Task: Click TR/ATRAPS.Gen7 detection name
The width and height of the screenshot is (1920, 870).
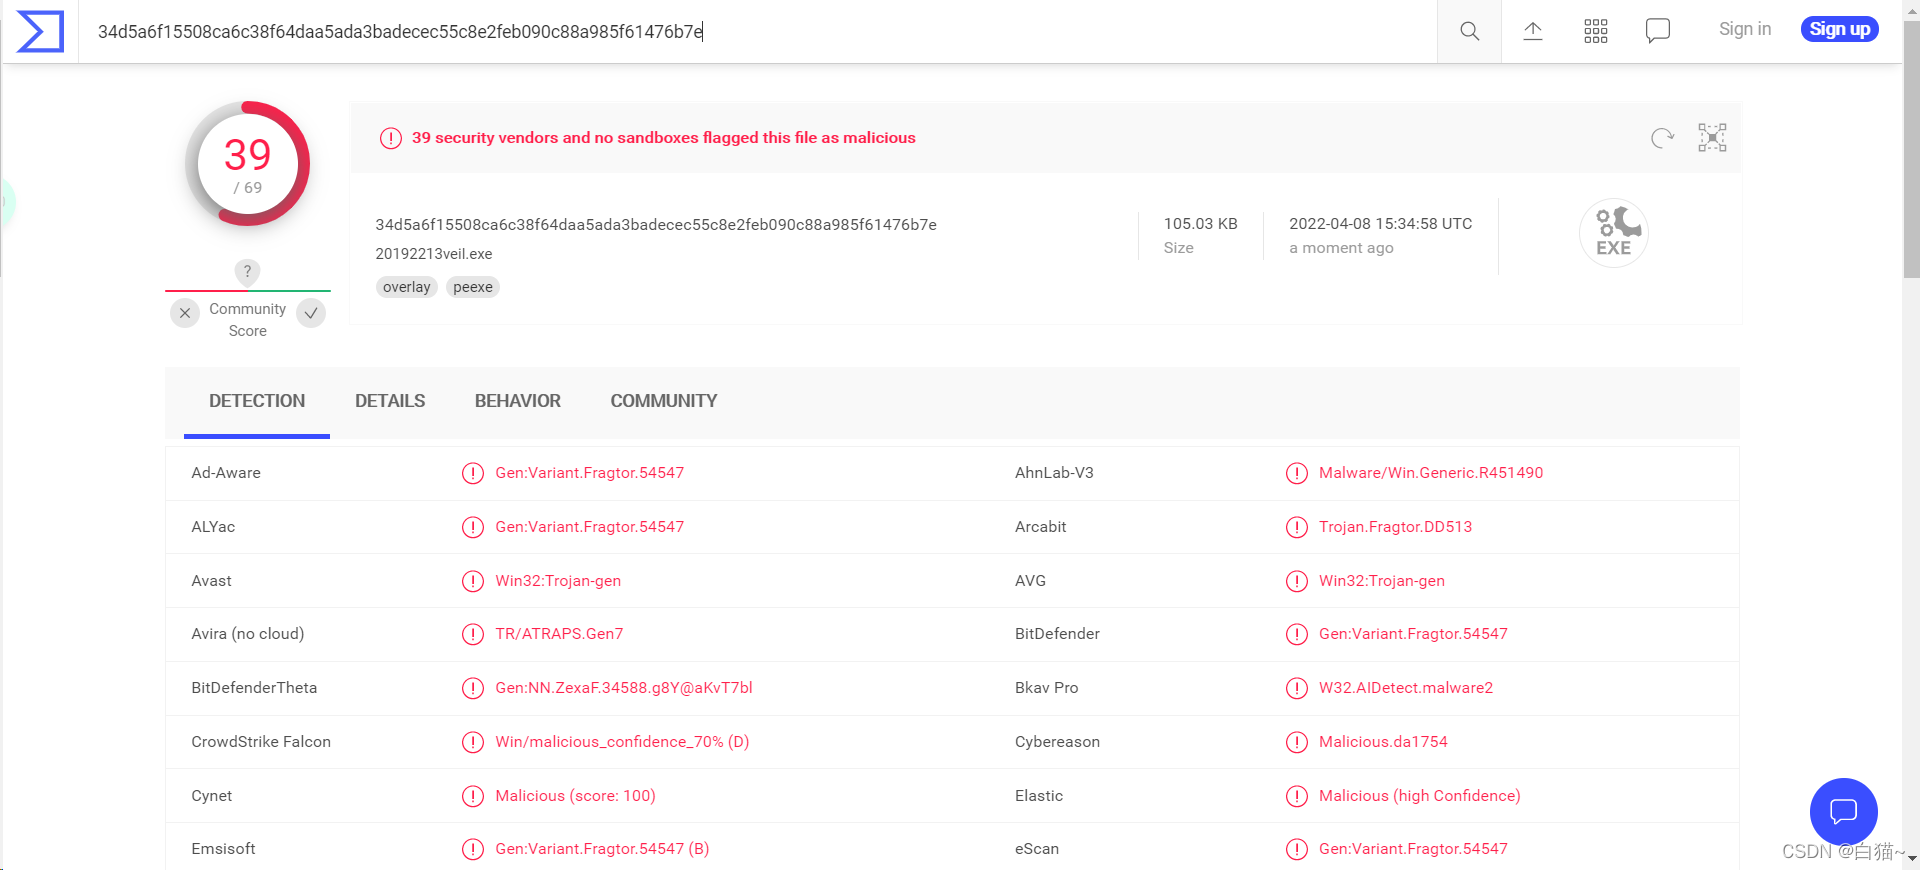Action: pos(559,634)
